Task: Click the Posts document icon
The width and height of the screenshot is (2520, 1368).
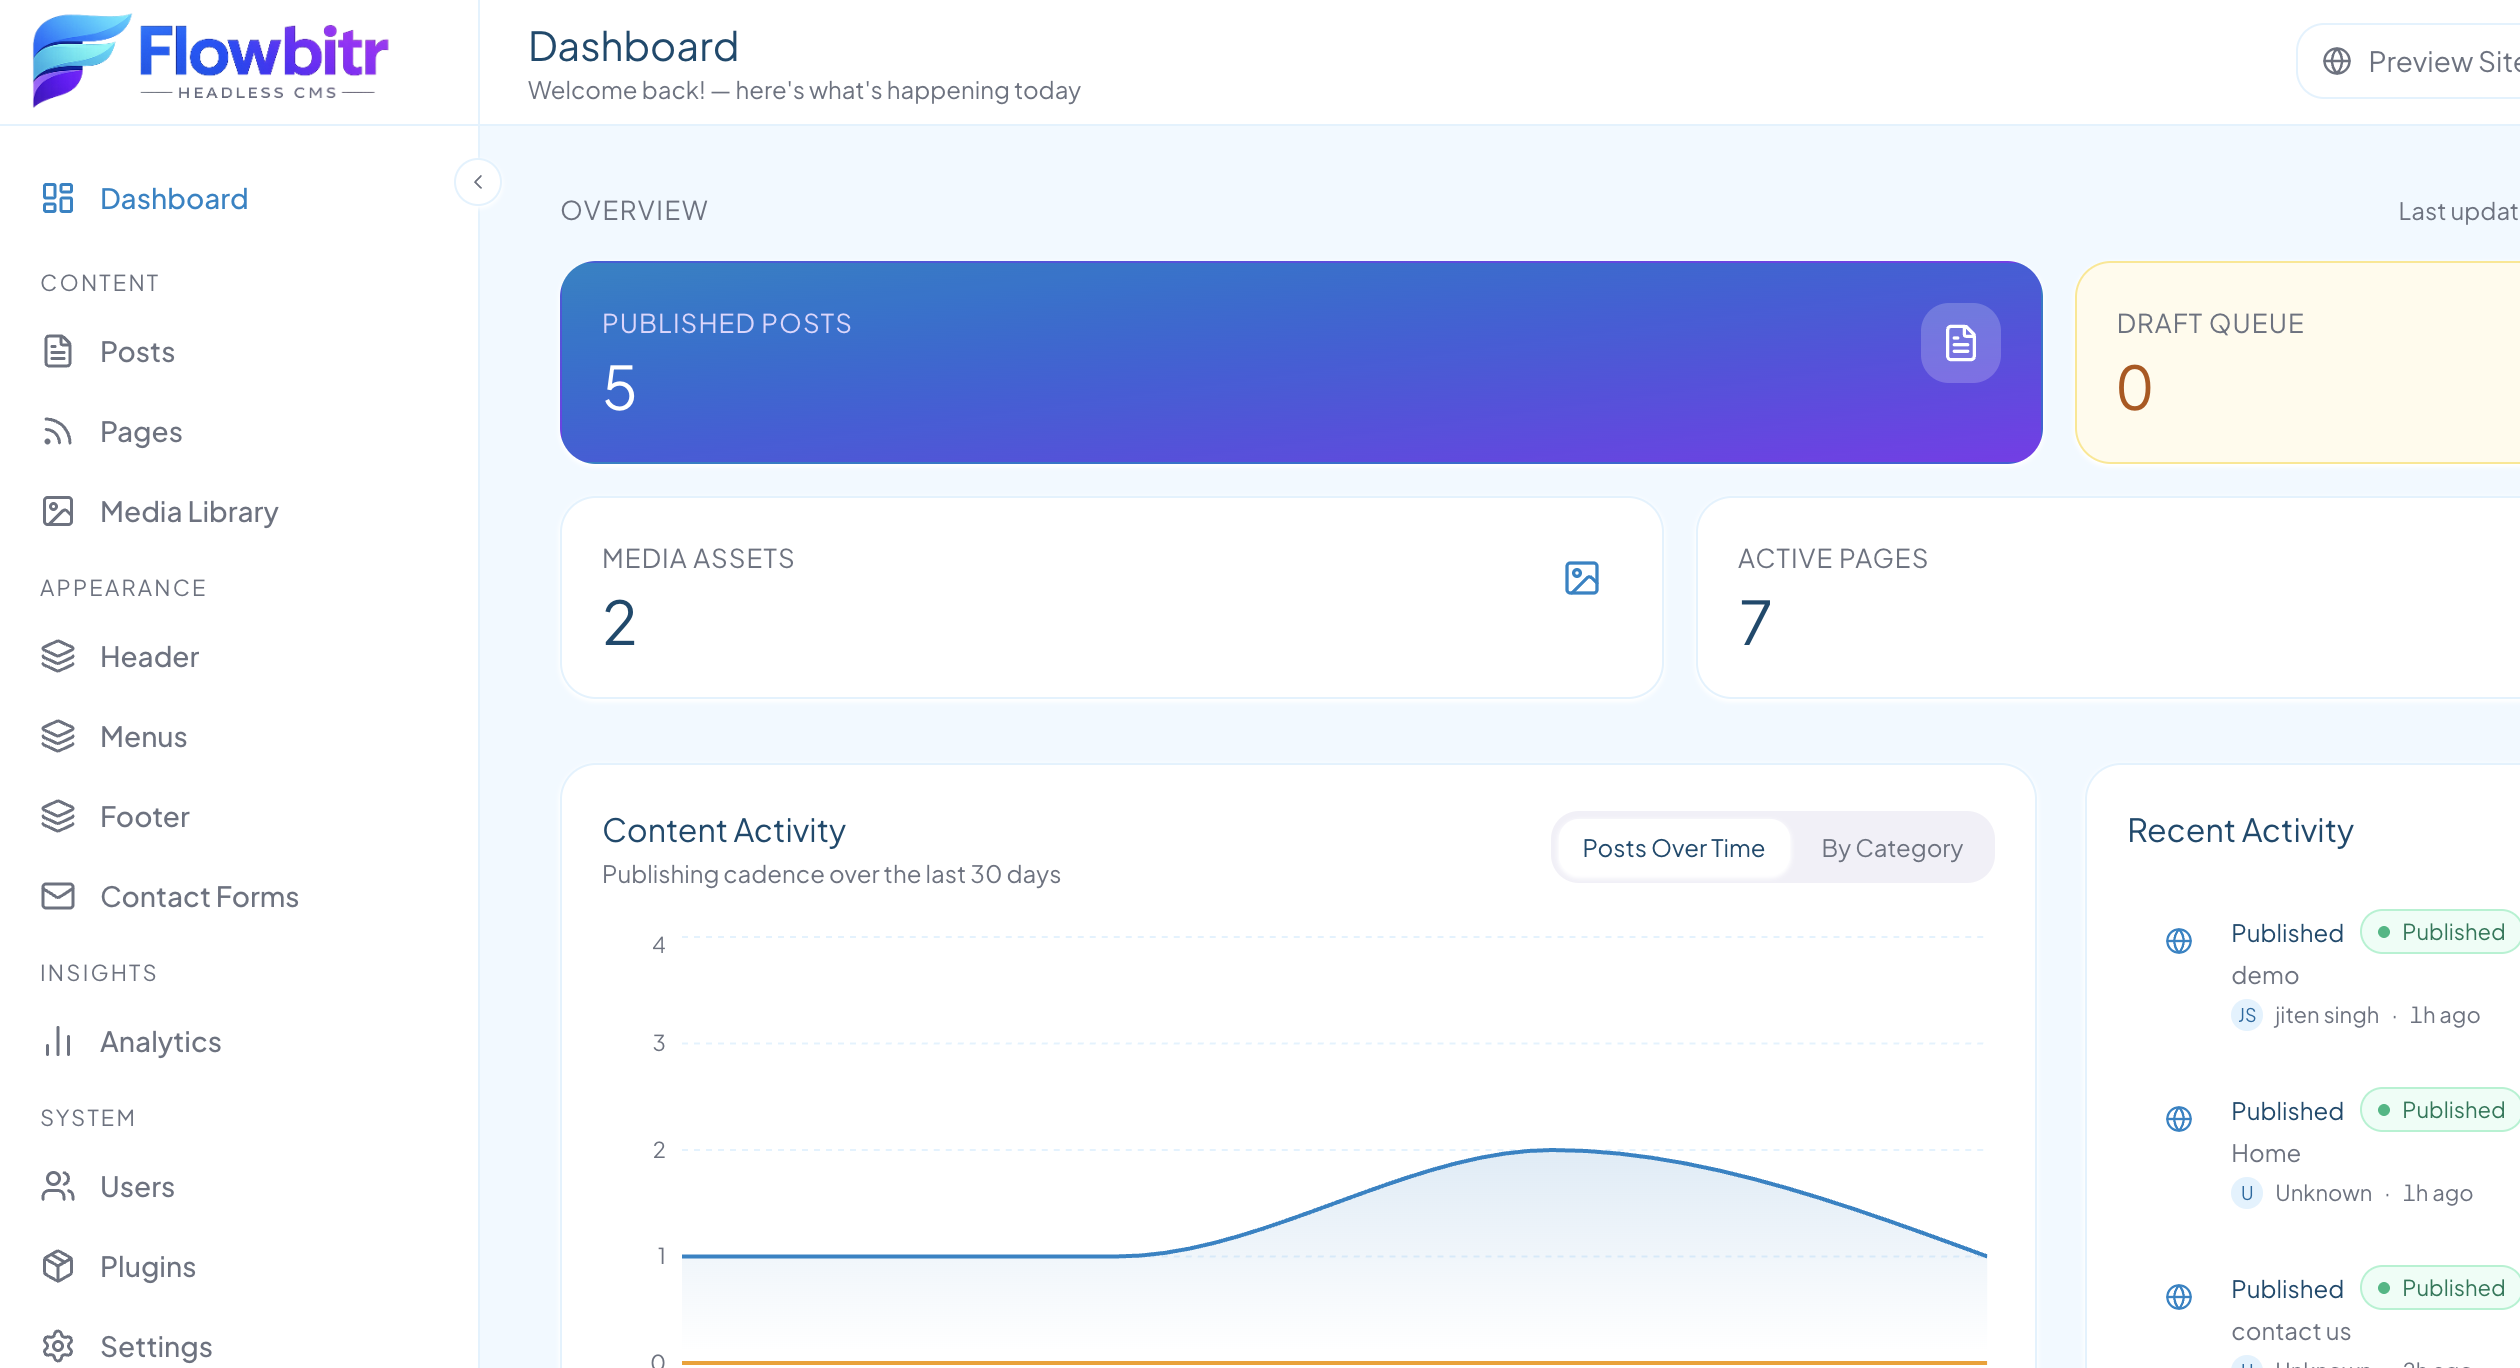Action: [58, 351]
